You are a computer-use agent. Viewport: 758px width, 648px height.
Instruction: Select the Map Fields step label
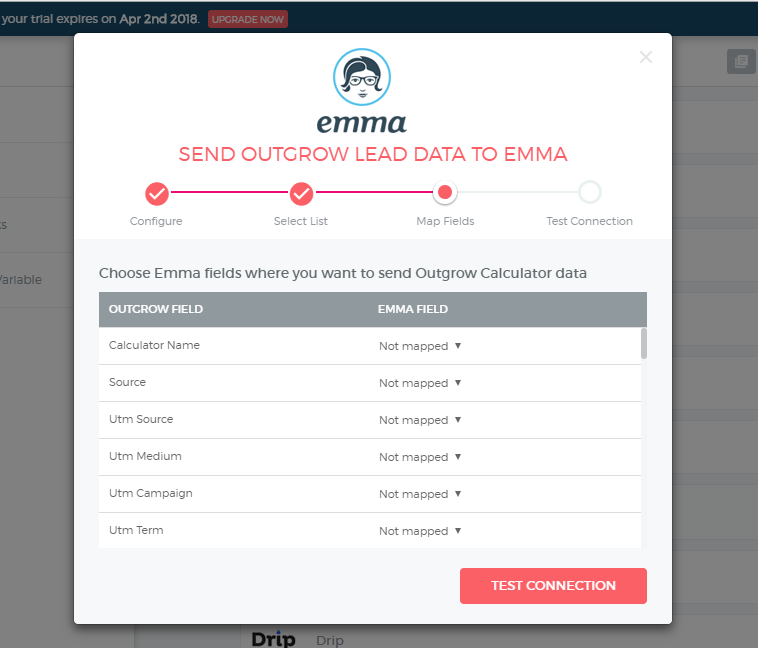tap(445, 221)
